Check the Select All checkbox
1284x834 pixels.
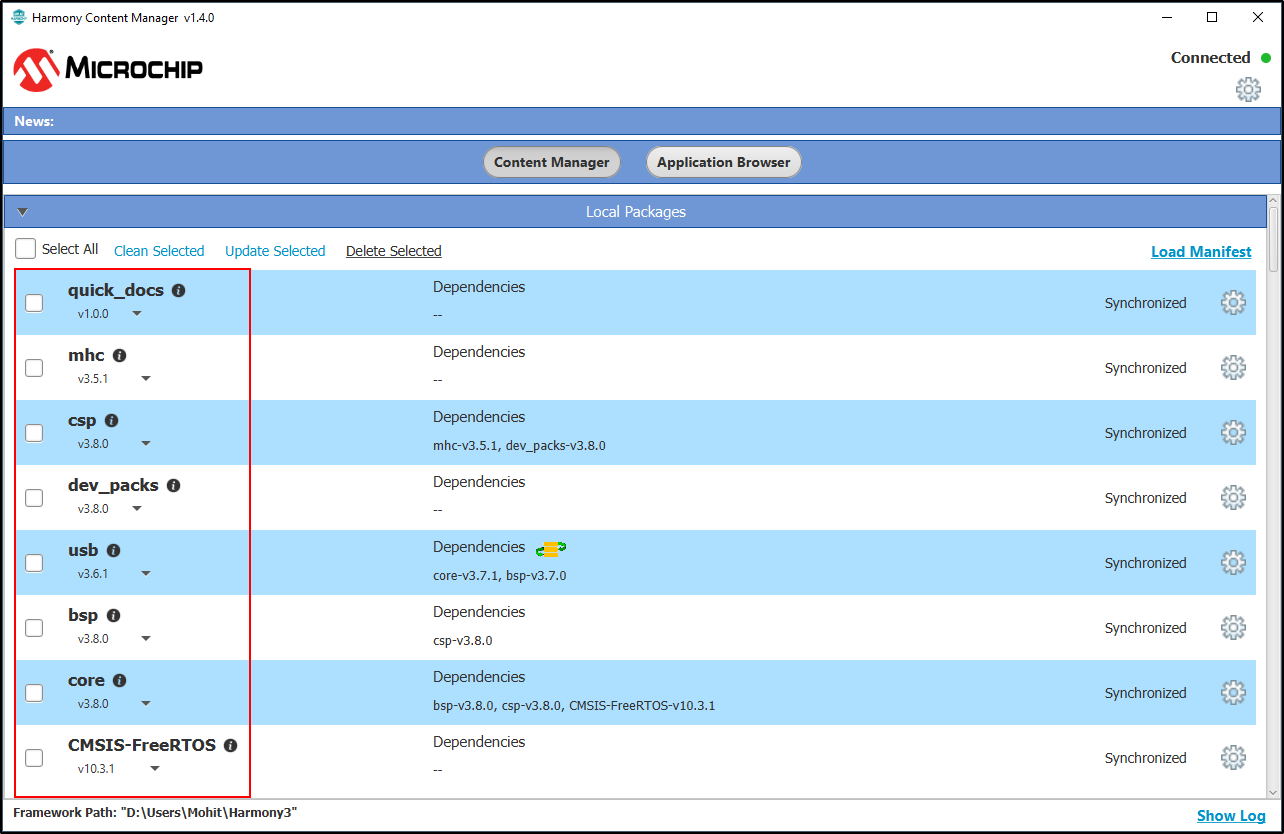pyautogui.click(x=26, y=249)
